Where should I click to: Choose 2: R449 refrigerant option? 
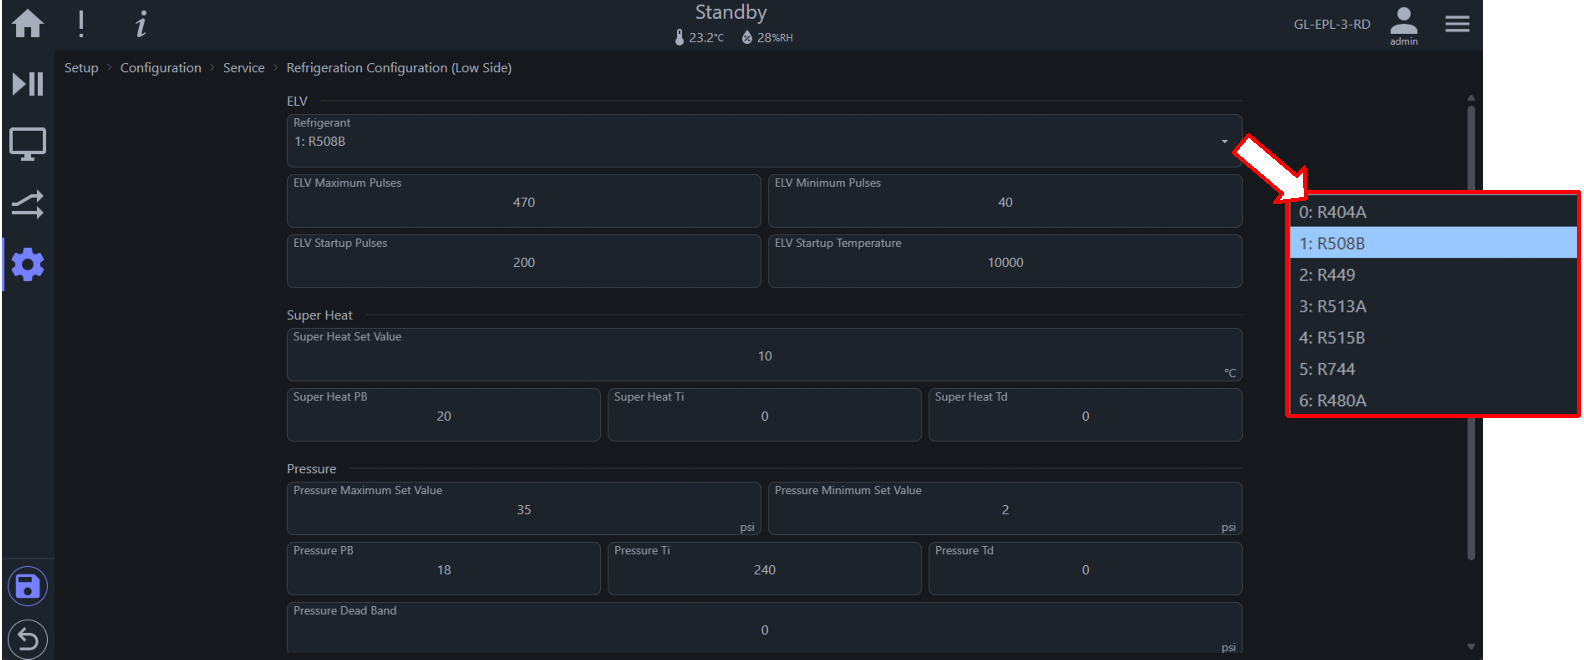click(1433, 275)
